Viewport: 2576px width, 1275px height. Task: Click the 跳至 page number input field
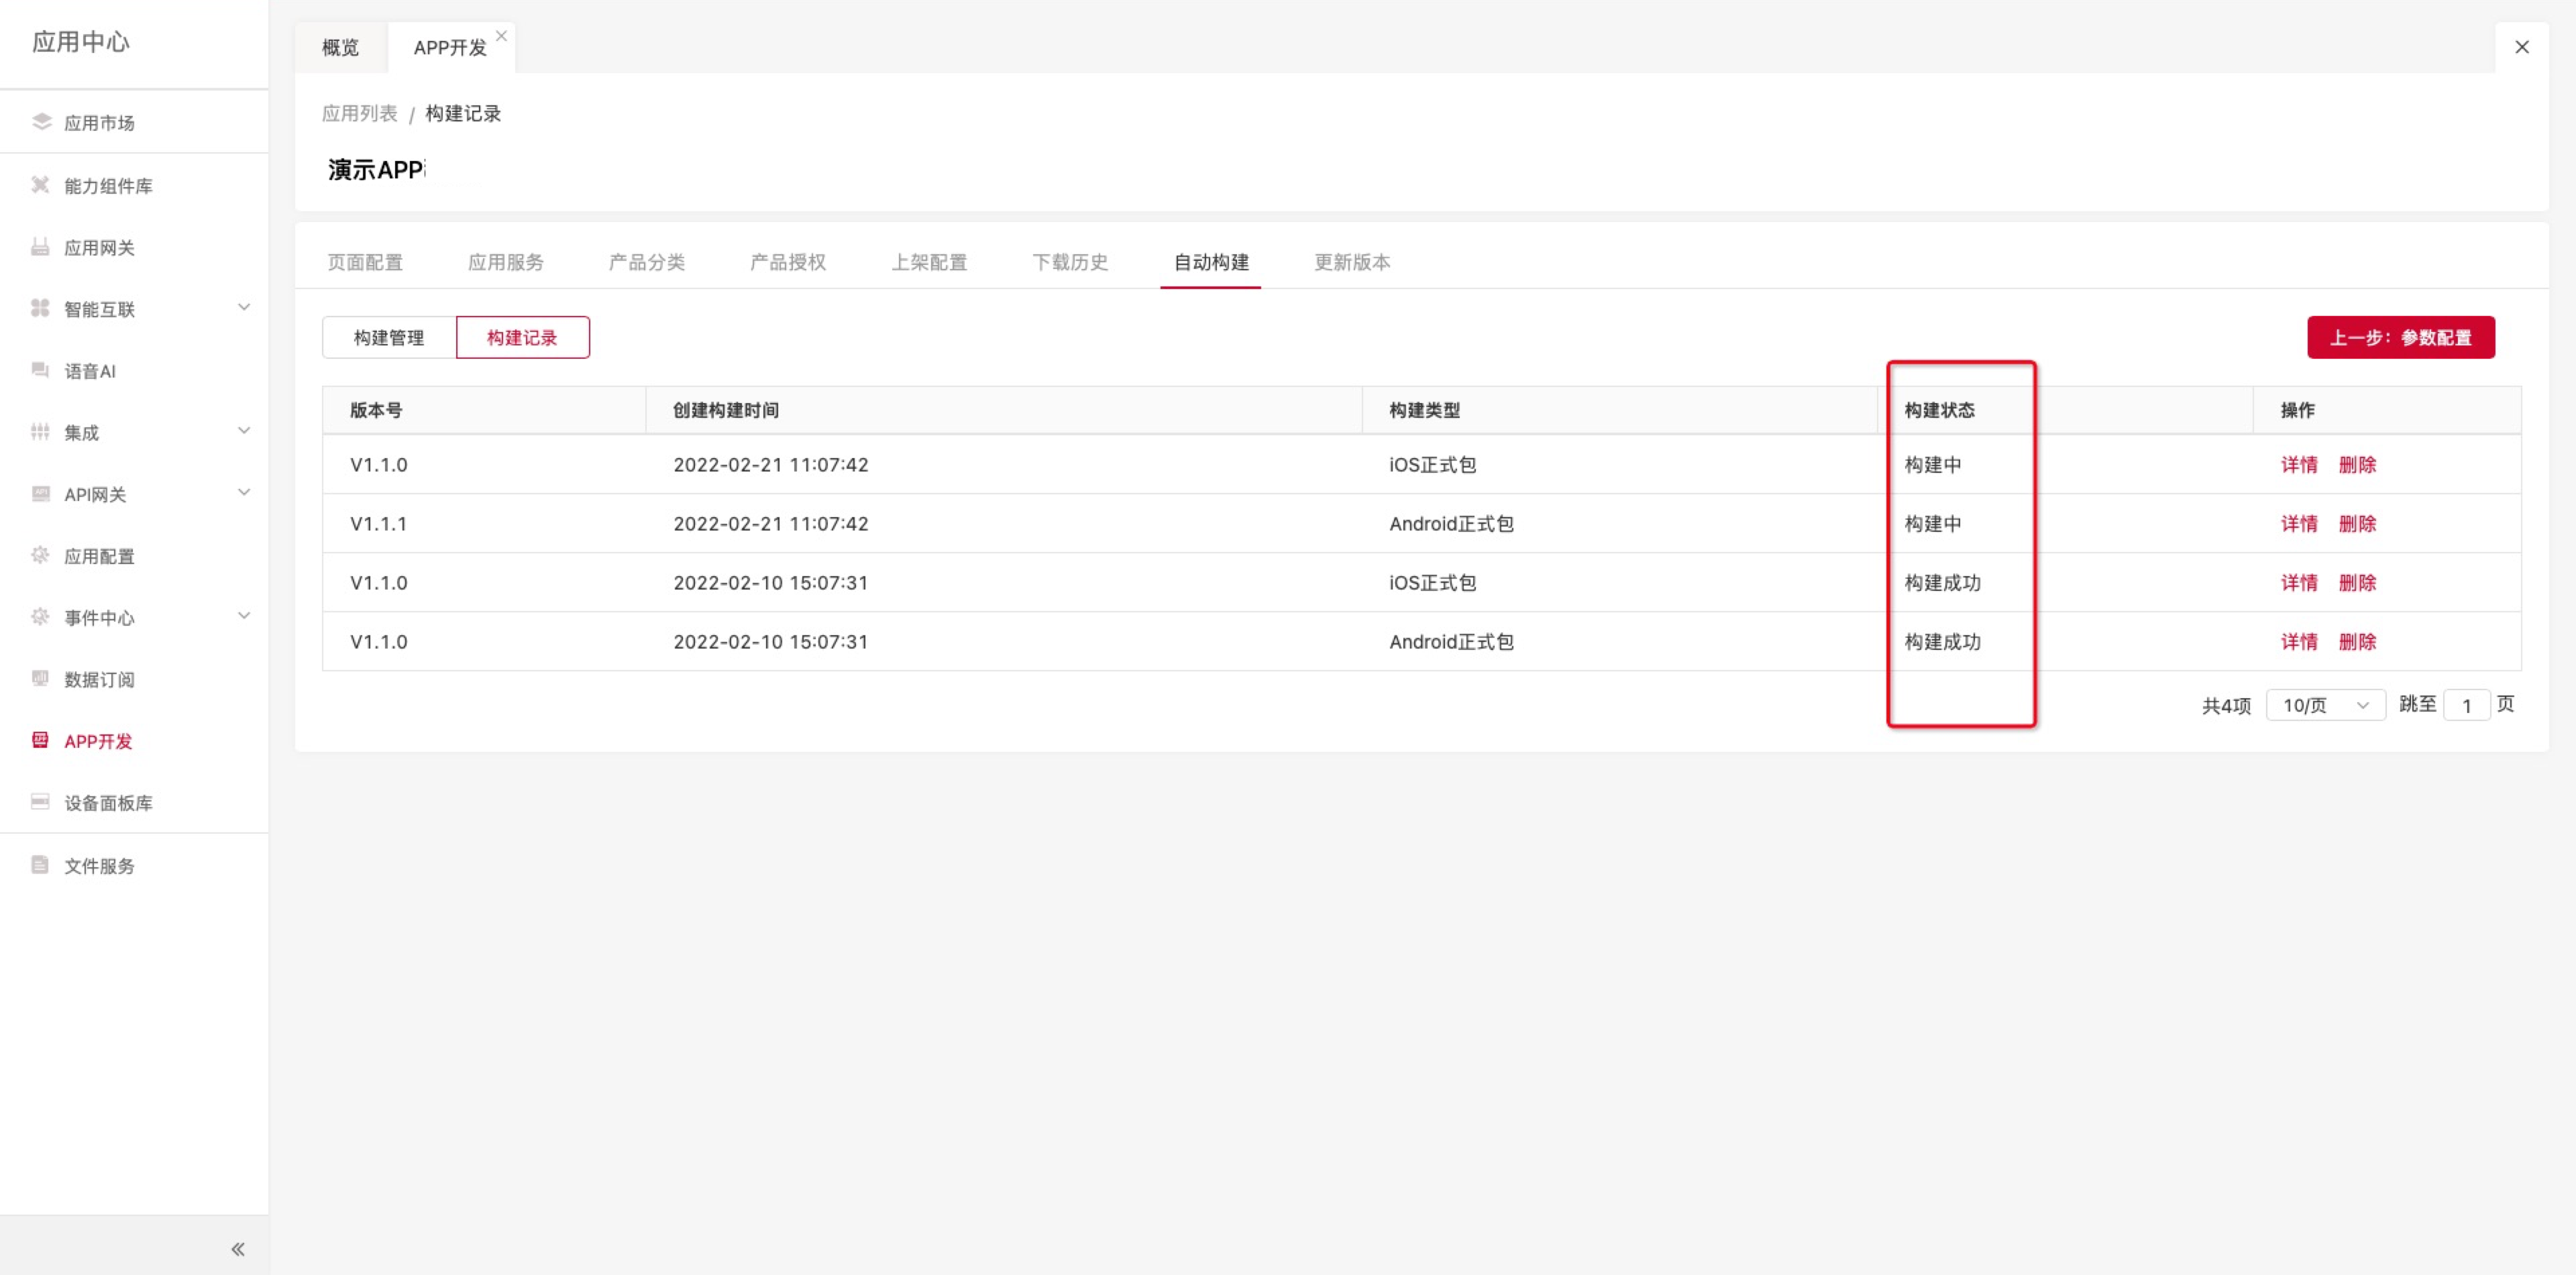click(2466, 705)
